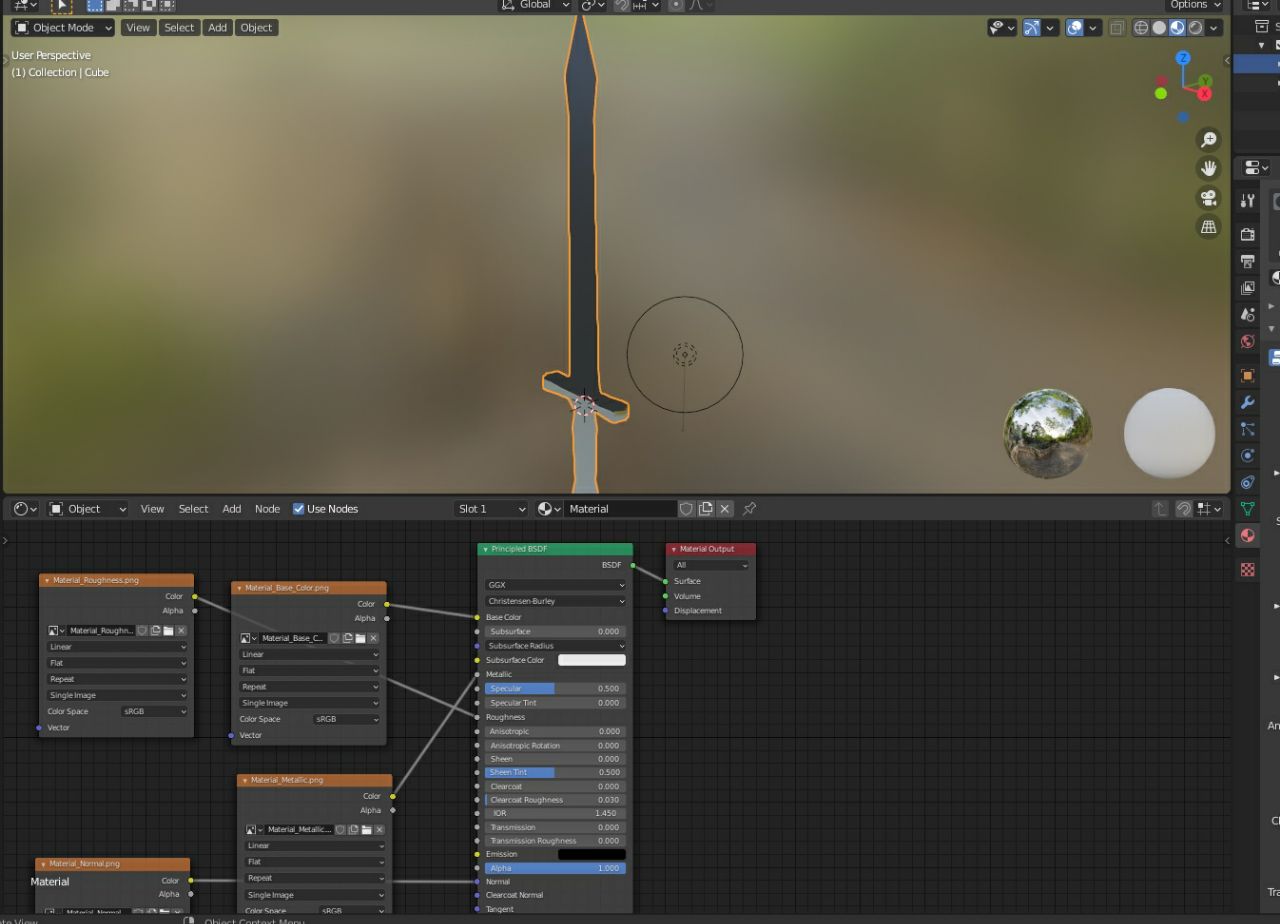Open the Object Data properties tab
Viewport: 1280px width, 924px height.
pos(1247,509)
